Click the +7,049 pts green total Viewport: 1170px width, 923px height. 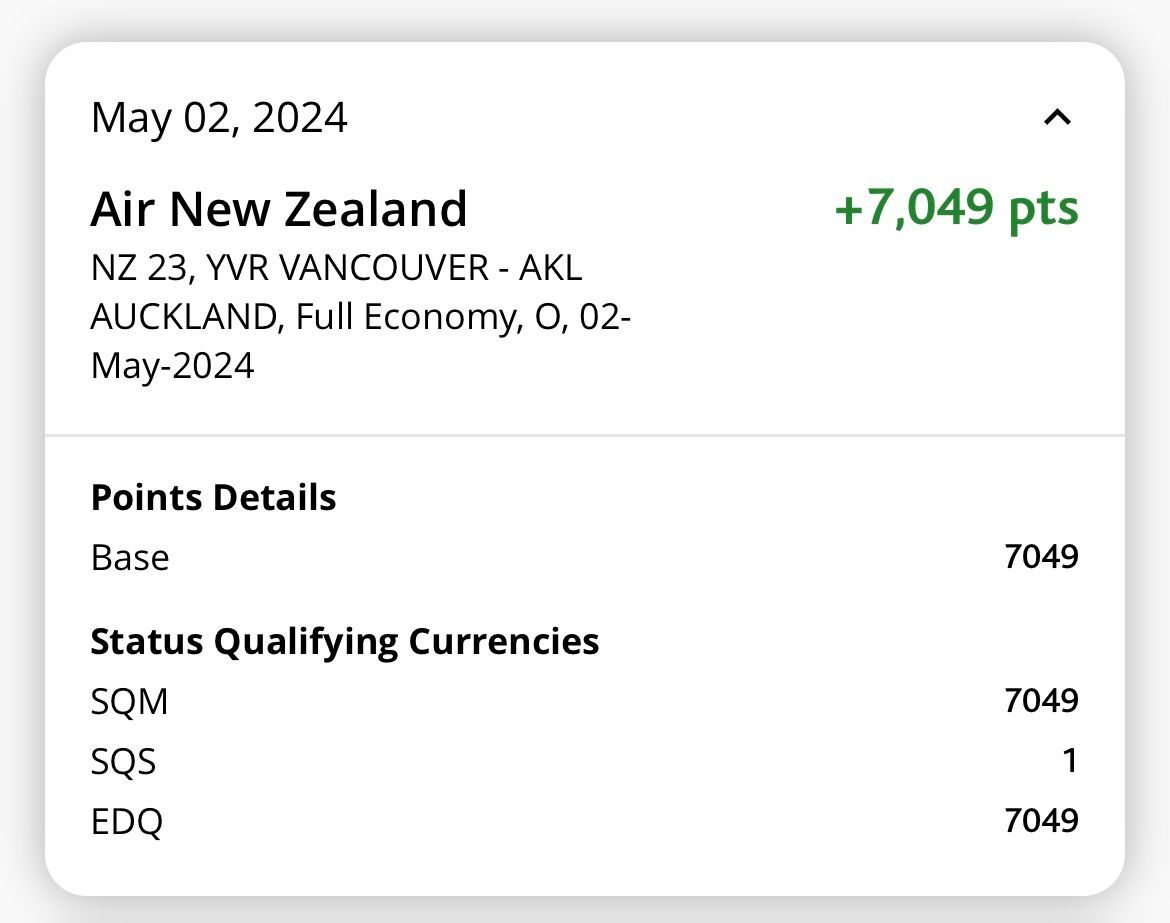pos(957,207)
